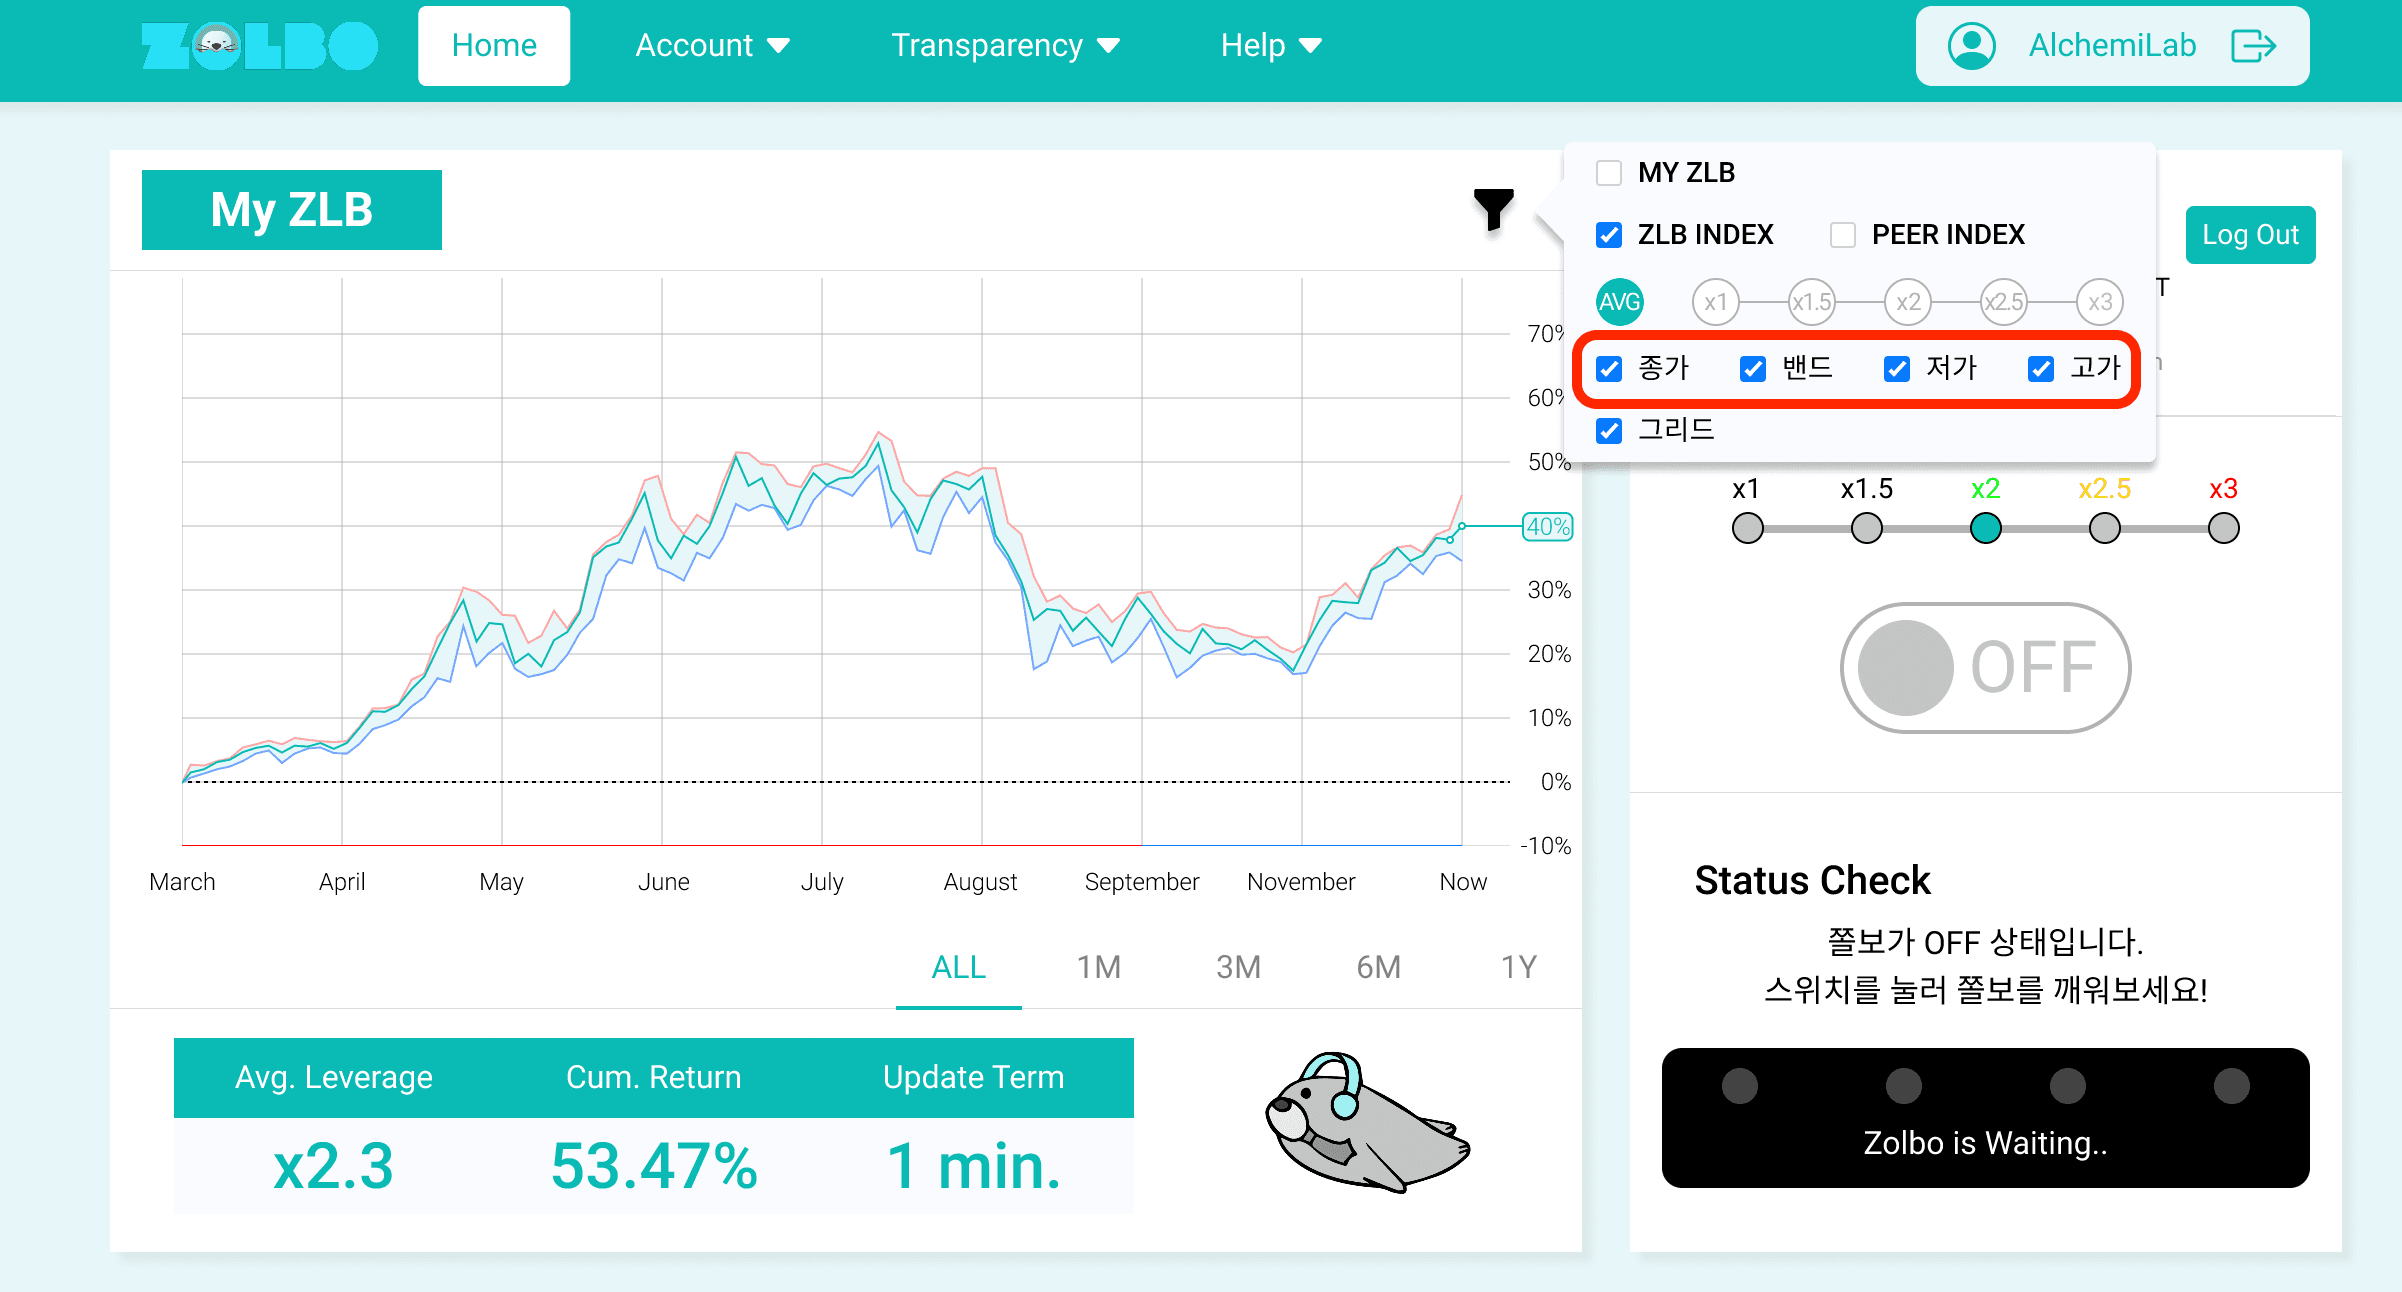Set leverage slider to x1 point
2402x1292 pixels.
pos(1747,528)
